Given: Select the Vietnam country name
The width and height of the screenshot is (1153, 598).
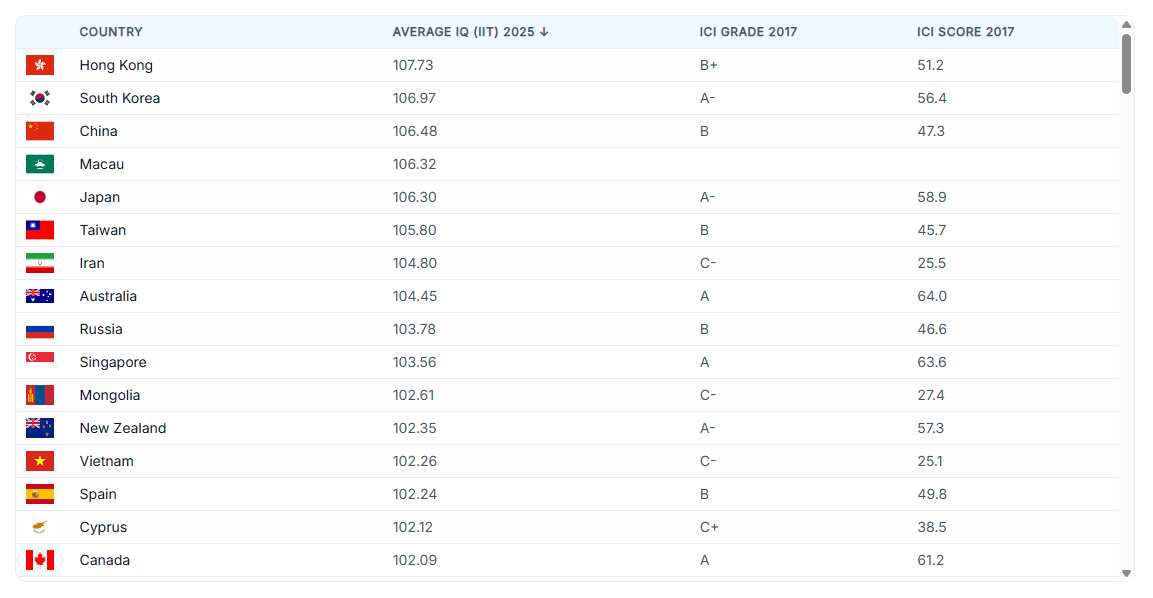Looking at the screenshot, I should 107,461.
